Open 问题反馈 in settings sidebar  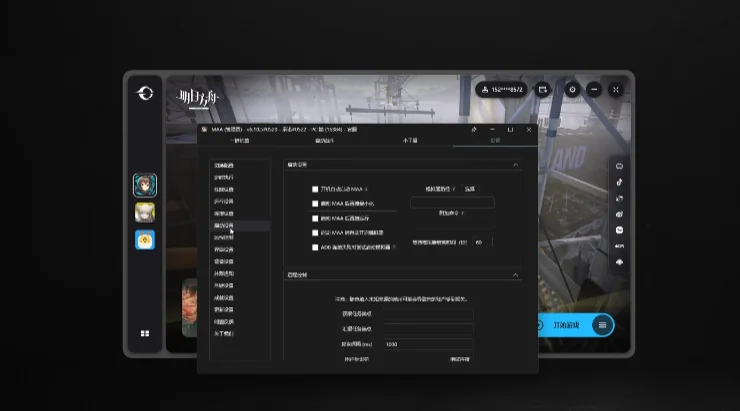point(224,322)
